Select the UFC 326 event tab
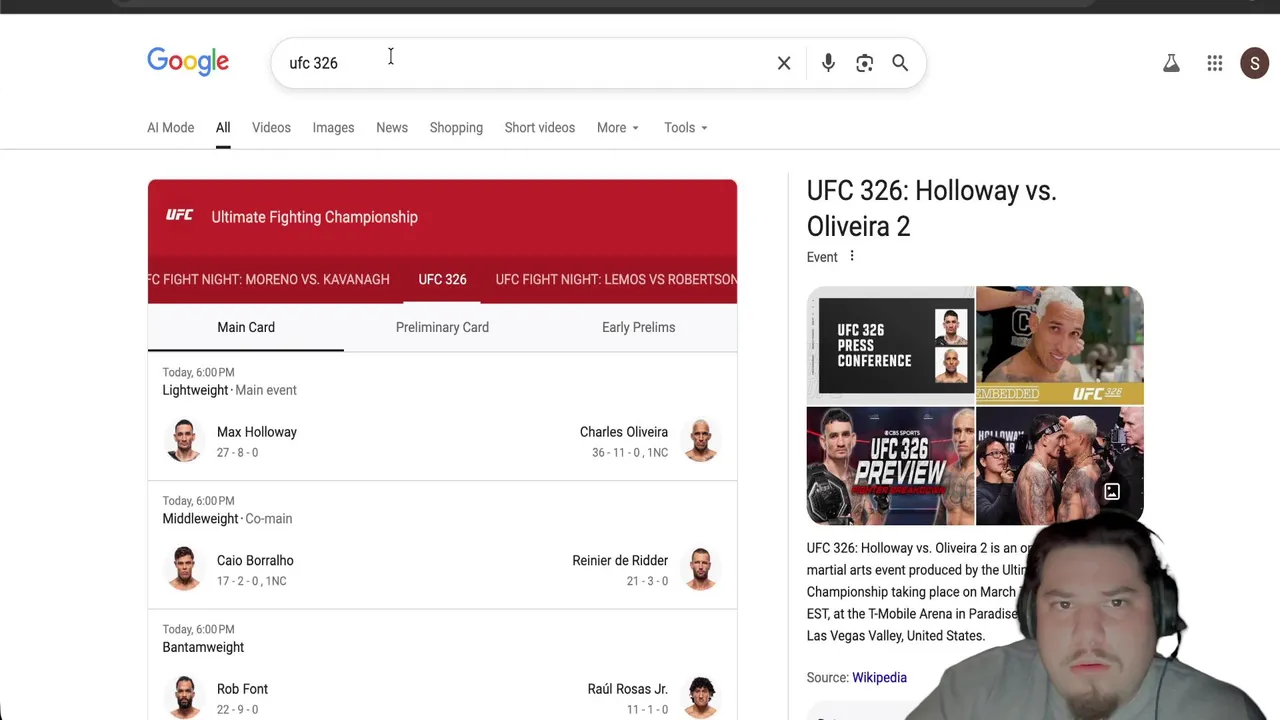1280x720 pixels. pyautogui.click(x=442, y=279)
